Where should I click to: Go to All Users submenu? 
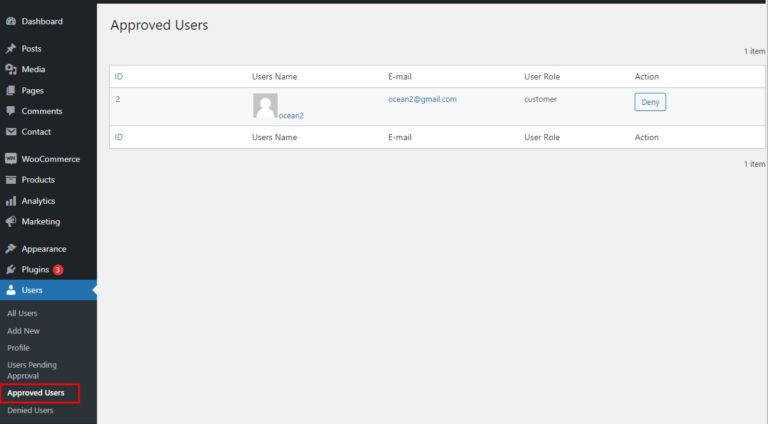[22, 313]
